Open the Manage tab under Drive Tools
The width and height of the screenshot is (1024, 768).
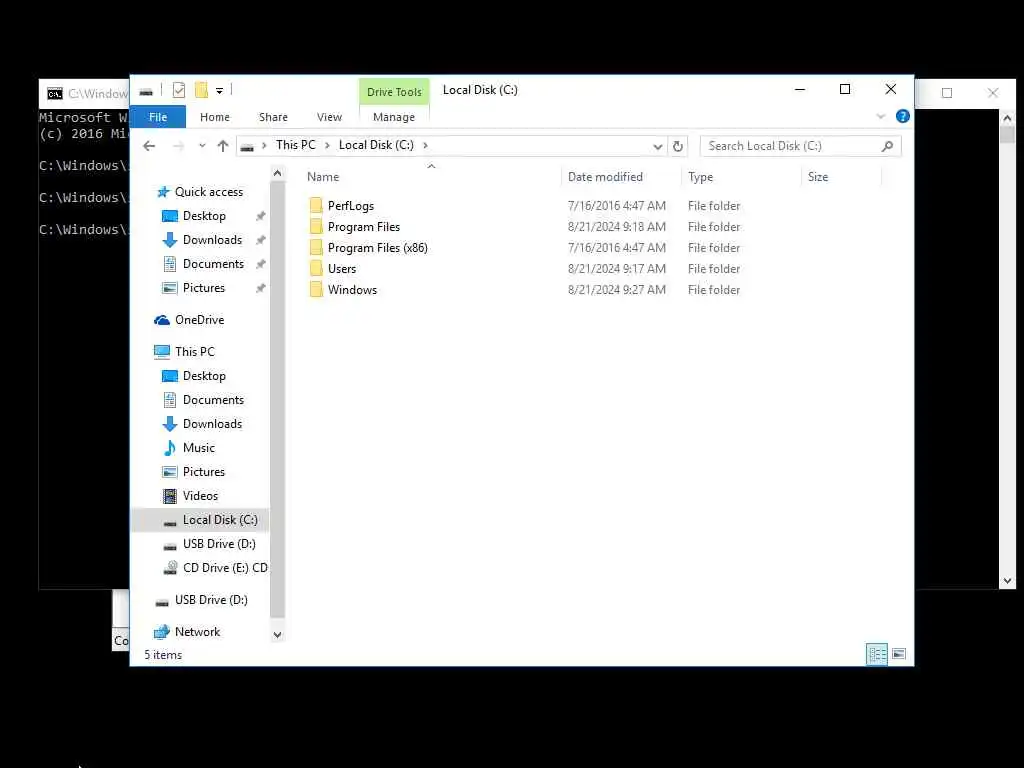coord(394,117)
